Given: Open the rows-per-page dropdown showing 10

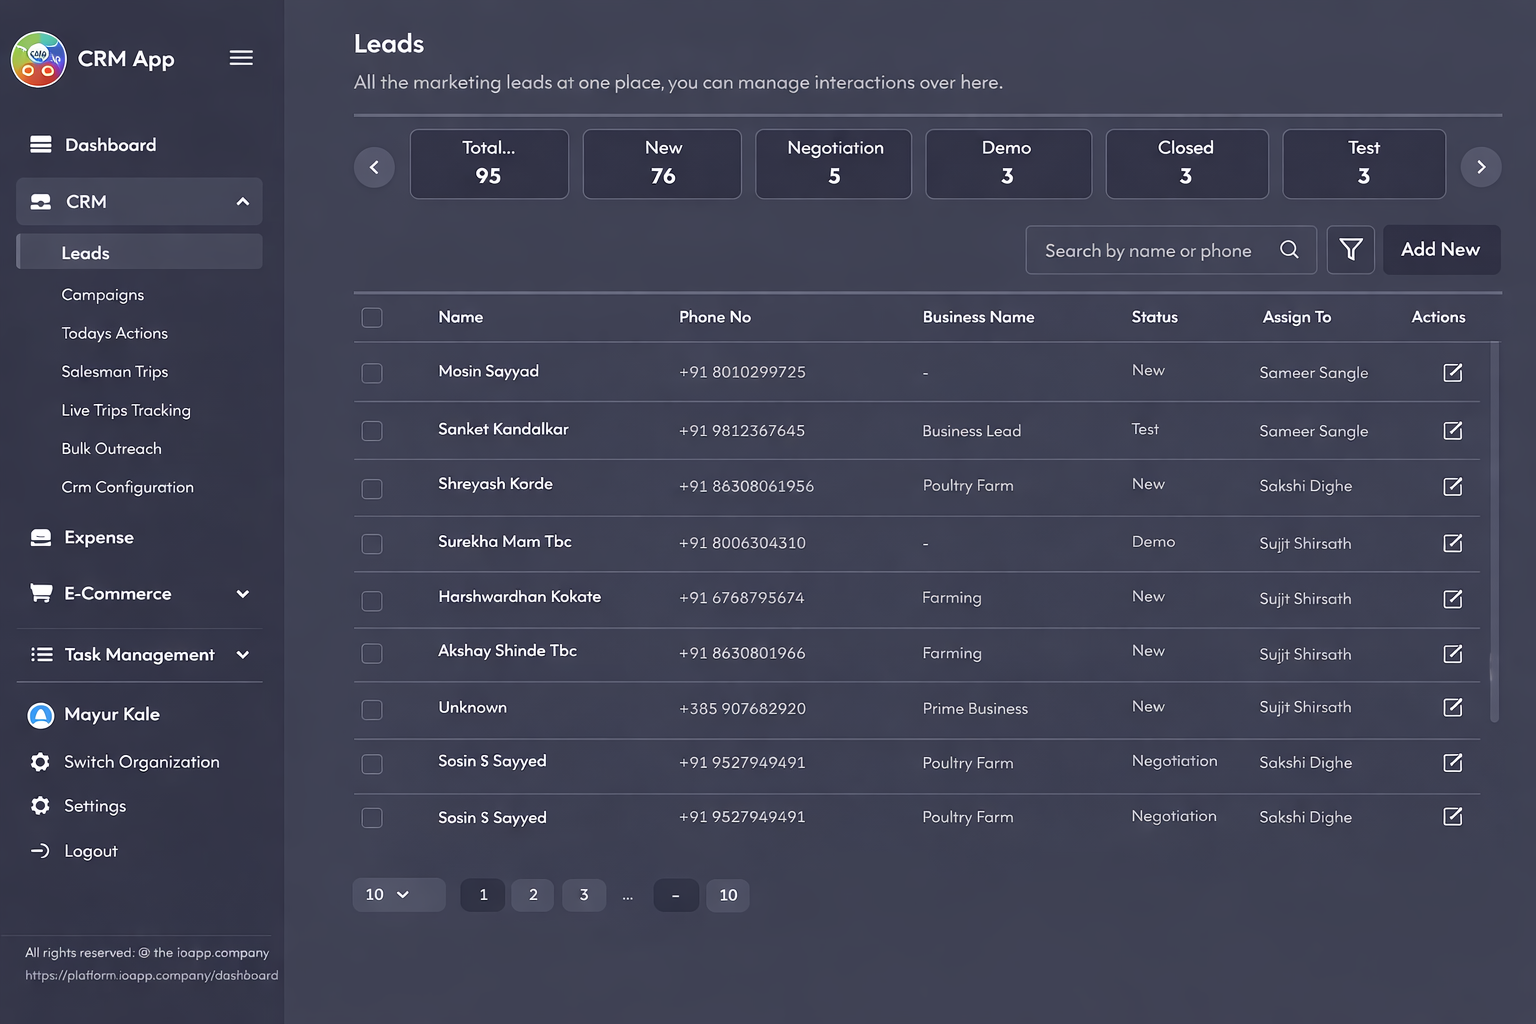Looking at the screenshot, I should tap(398, 895).
